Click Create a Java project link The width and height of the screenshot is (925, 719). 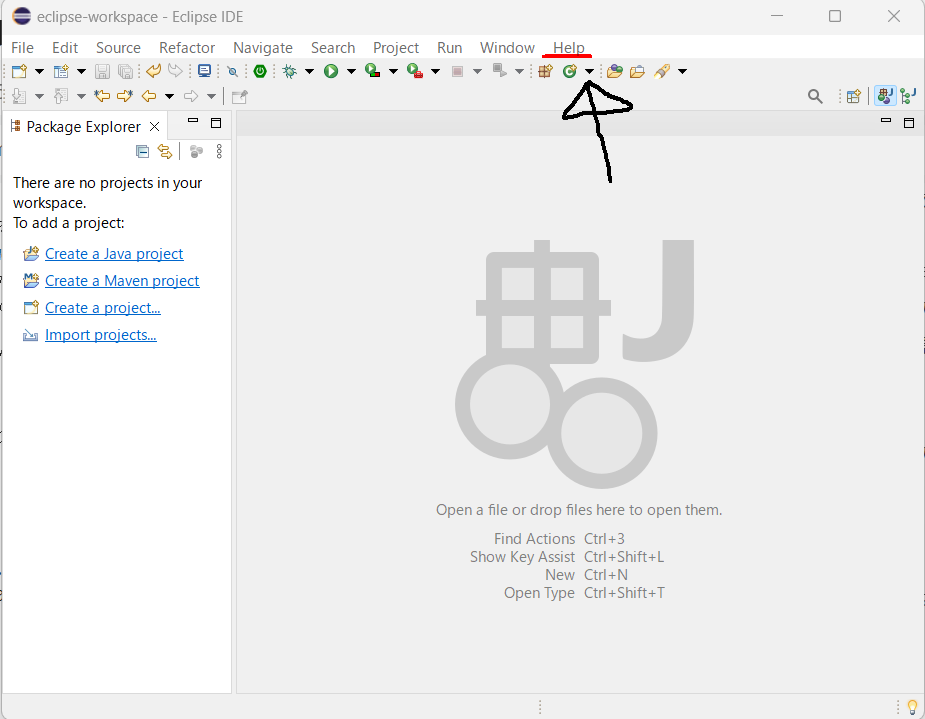pos(114,254)
